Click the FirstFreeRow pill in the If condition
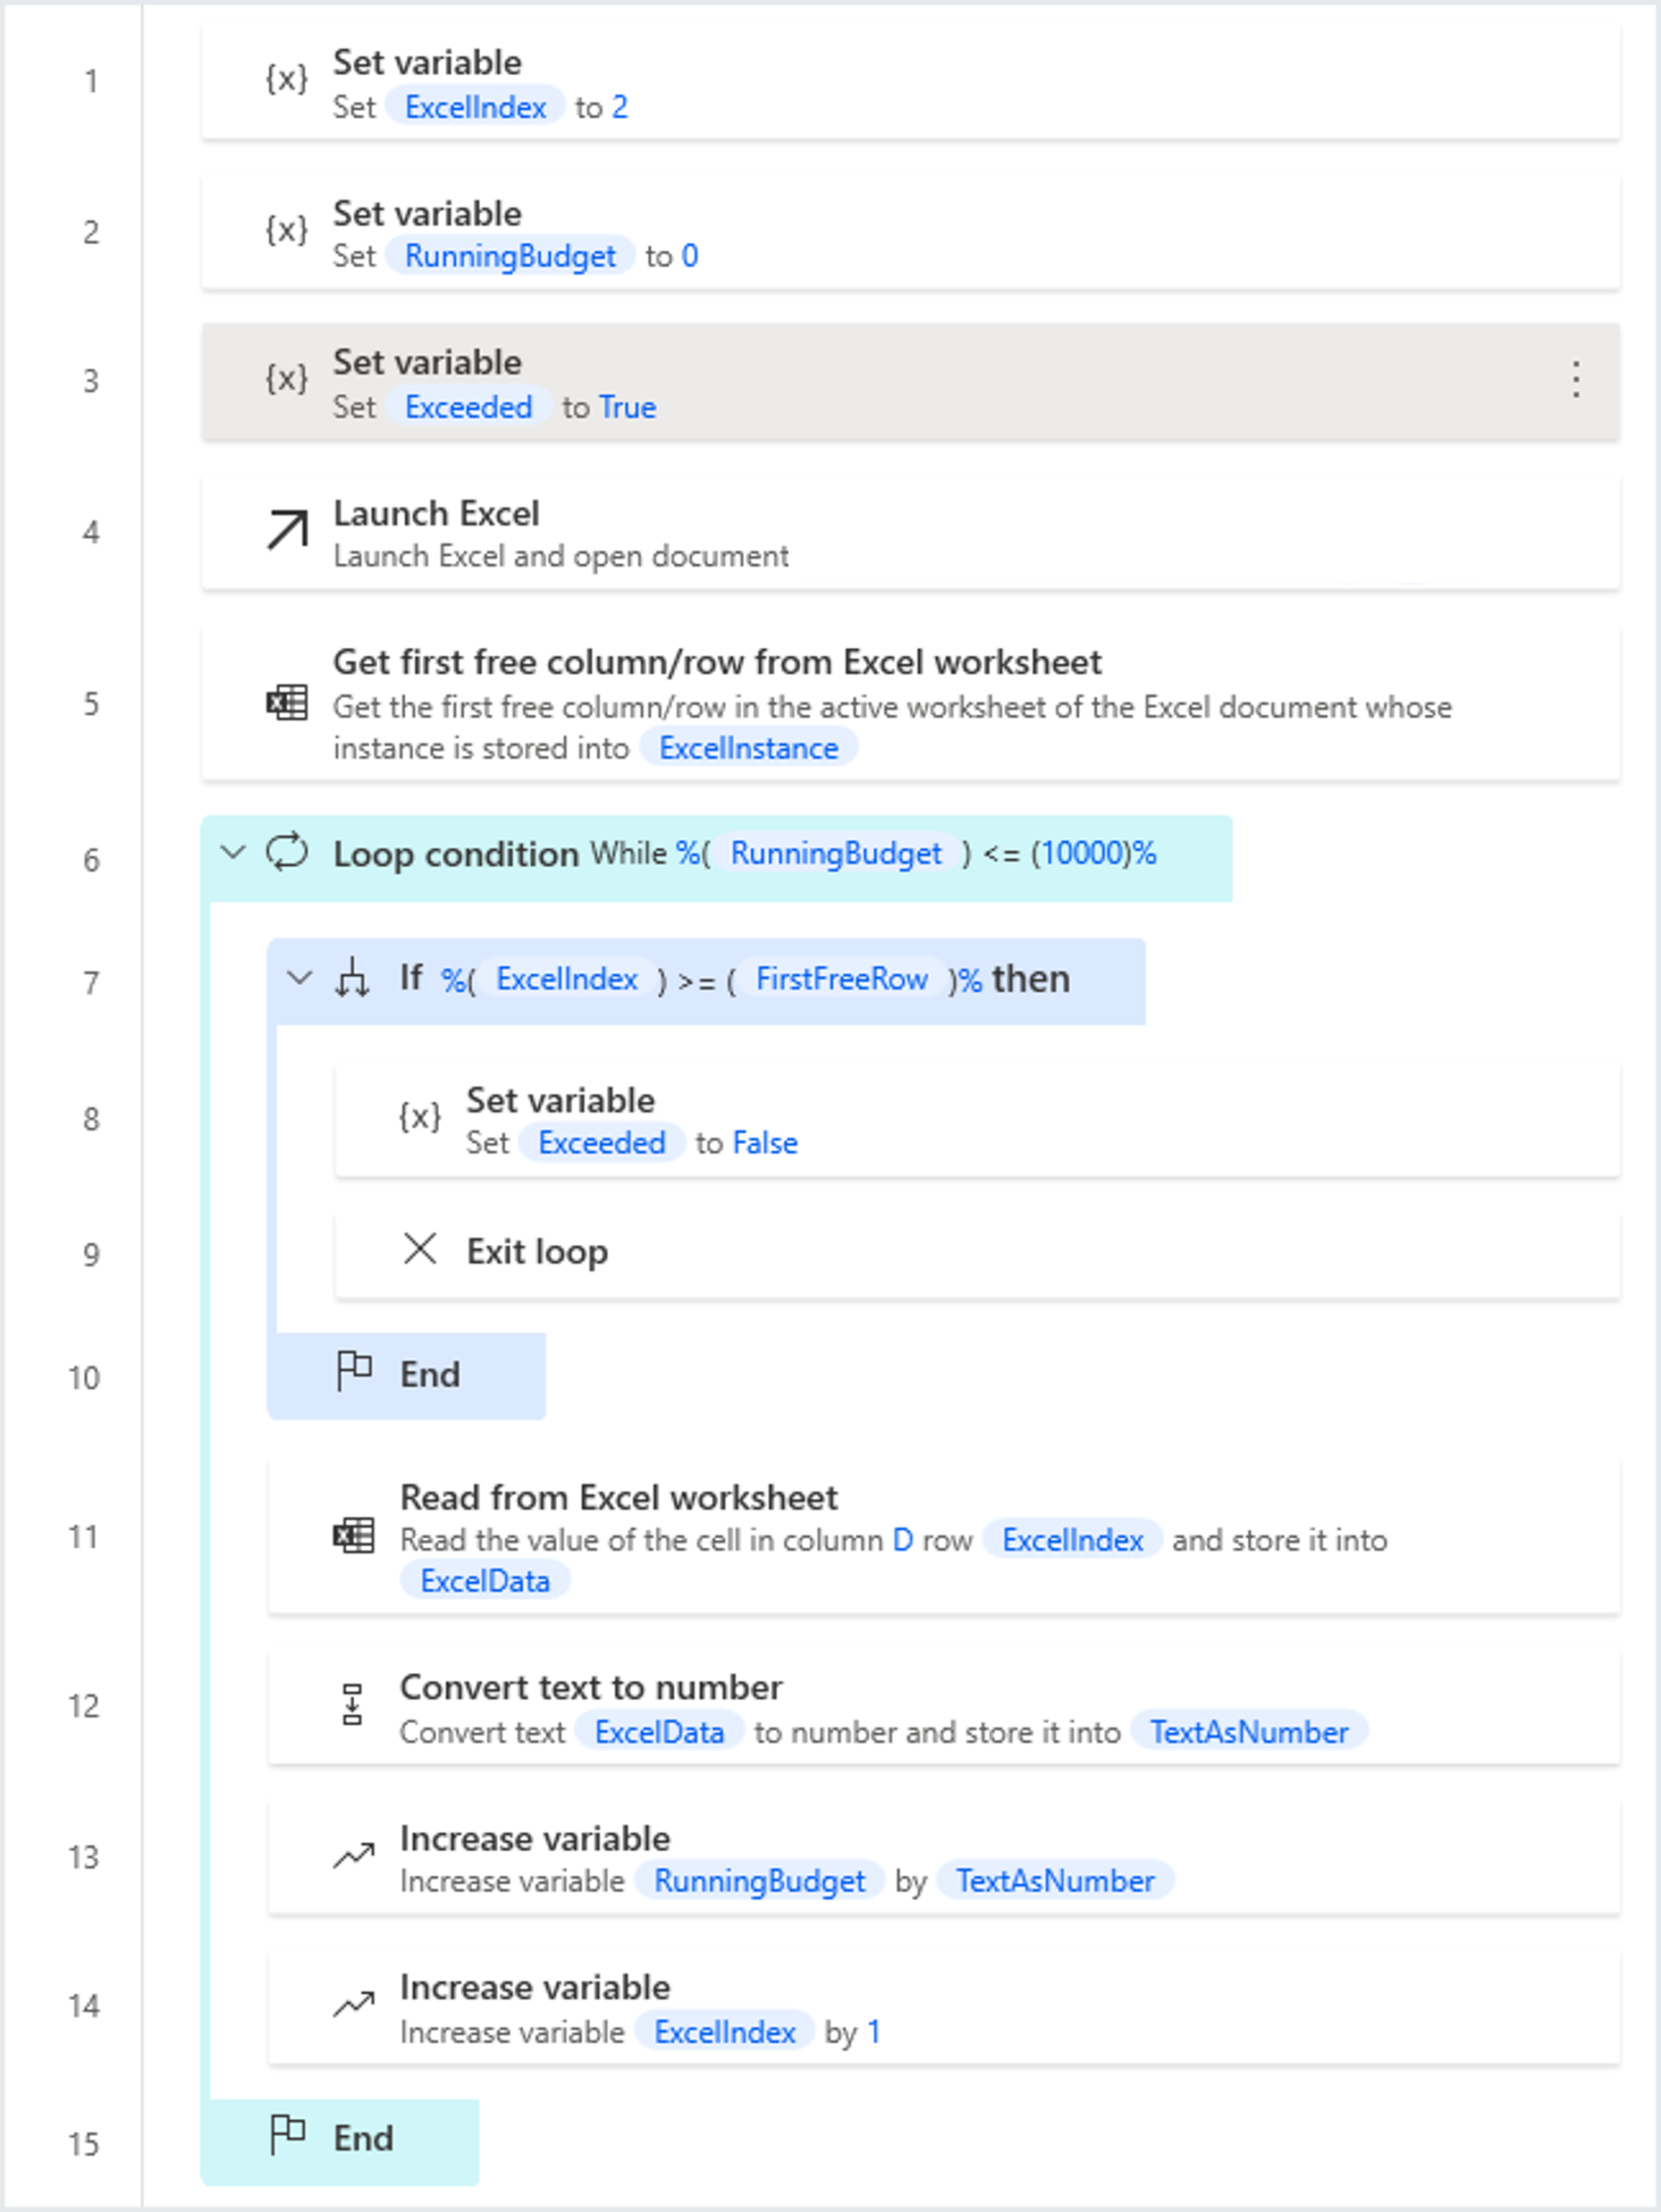Image resolution: width=1661 pixels, height=2212 pixels. coord(839,979)
